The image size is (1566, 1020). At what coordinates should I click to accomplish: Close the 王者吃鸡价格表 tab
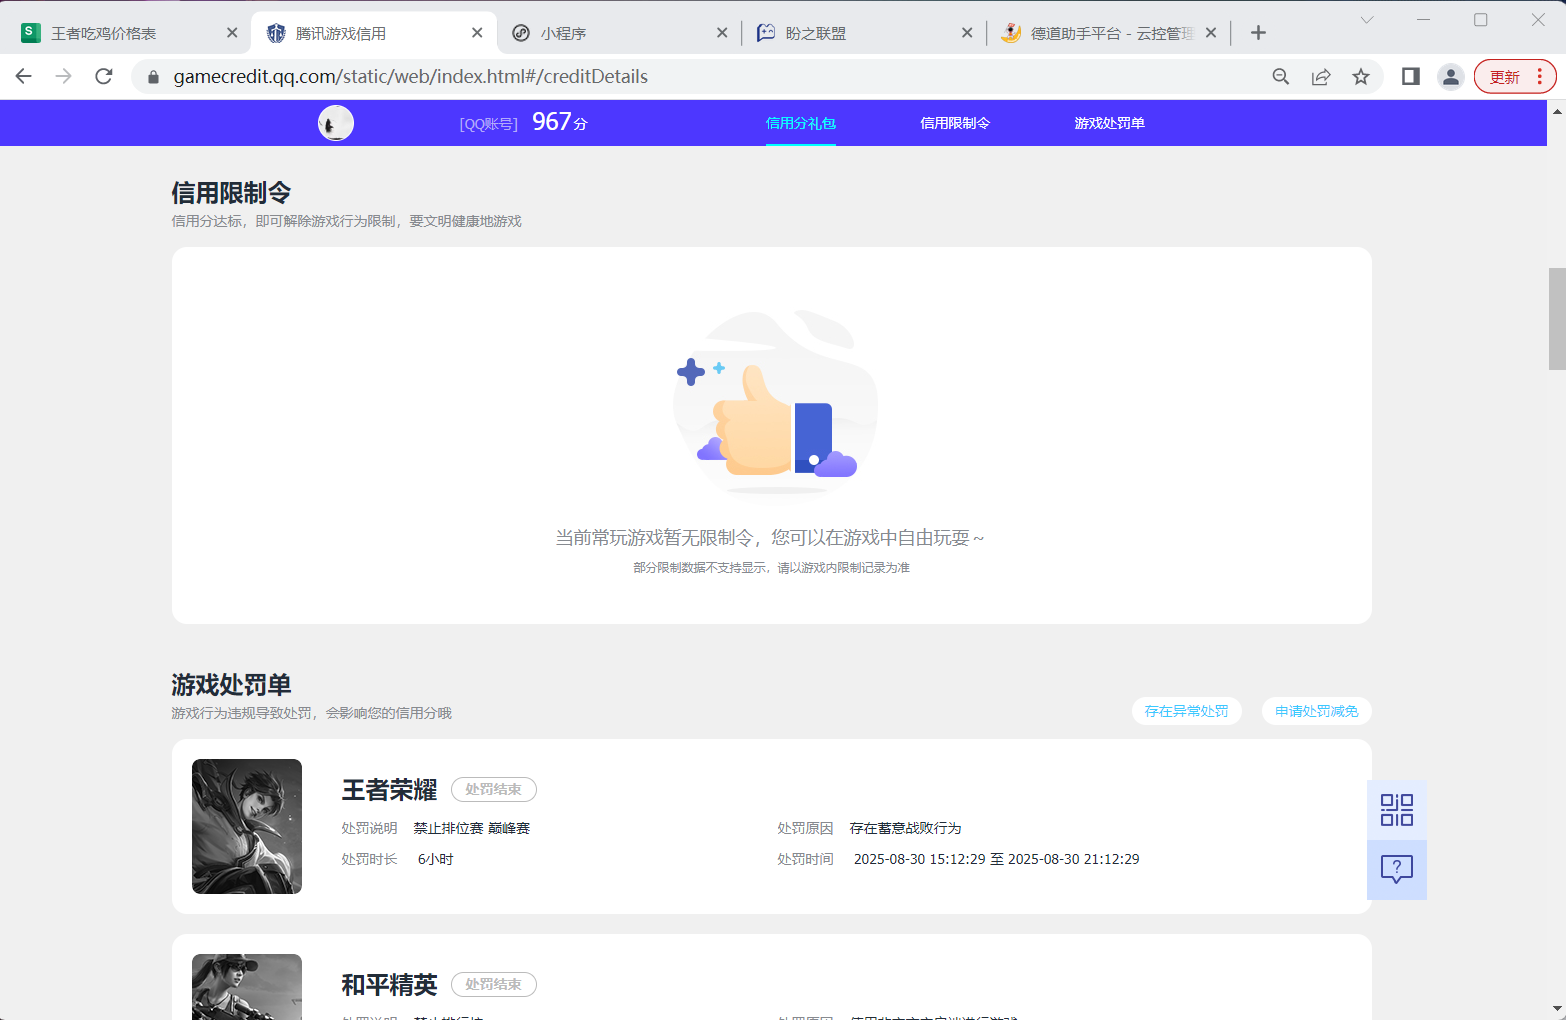[232, 33]
